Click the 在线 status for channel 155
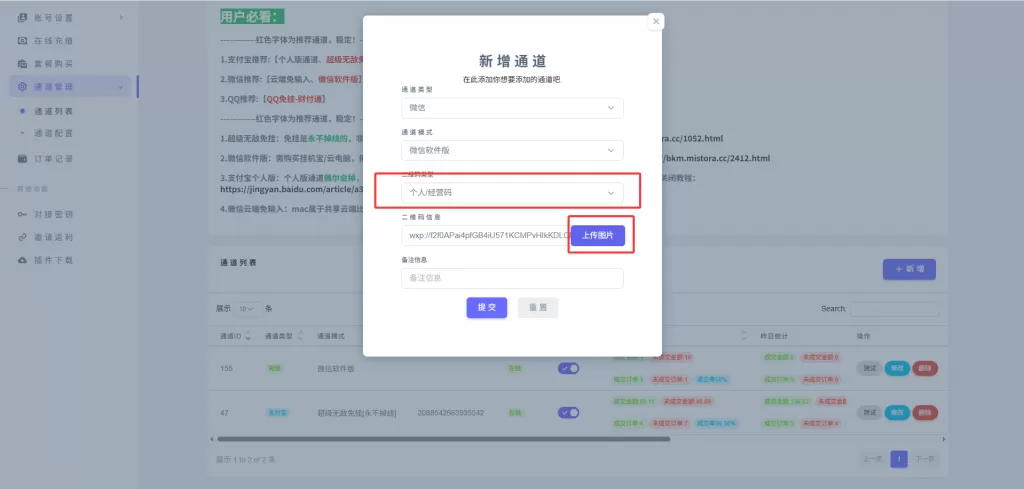 515,369
